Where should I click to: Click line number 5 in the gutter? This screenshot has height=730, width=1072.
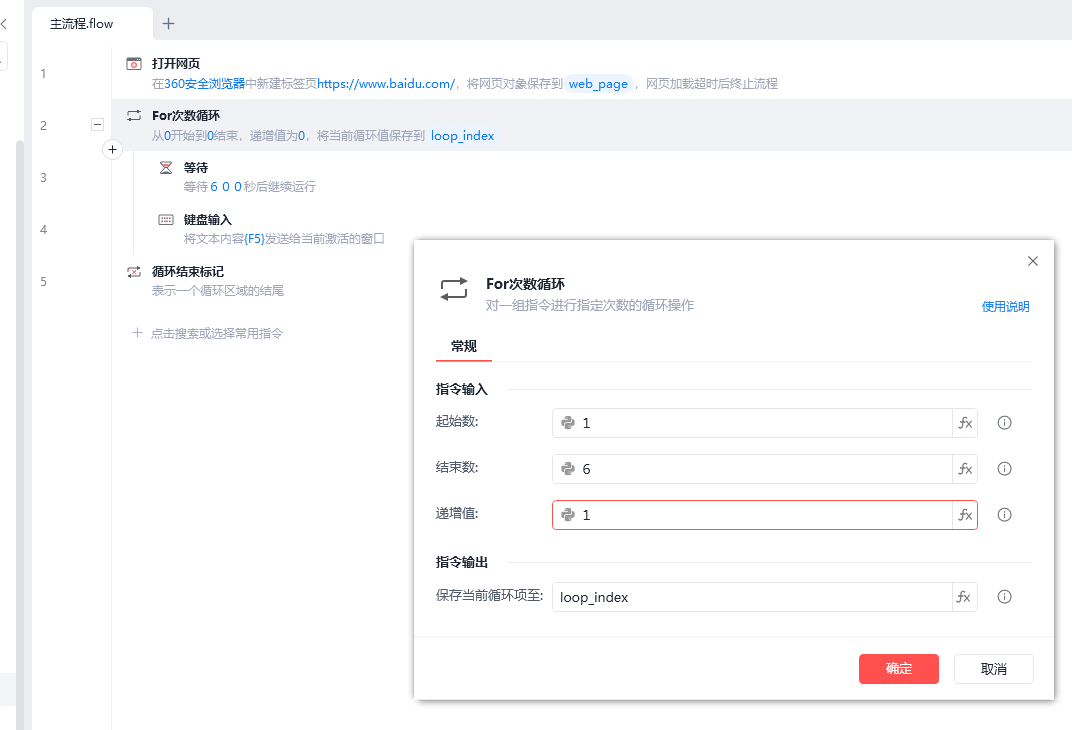click(43, 281)
